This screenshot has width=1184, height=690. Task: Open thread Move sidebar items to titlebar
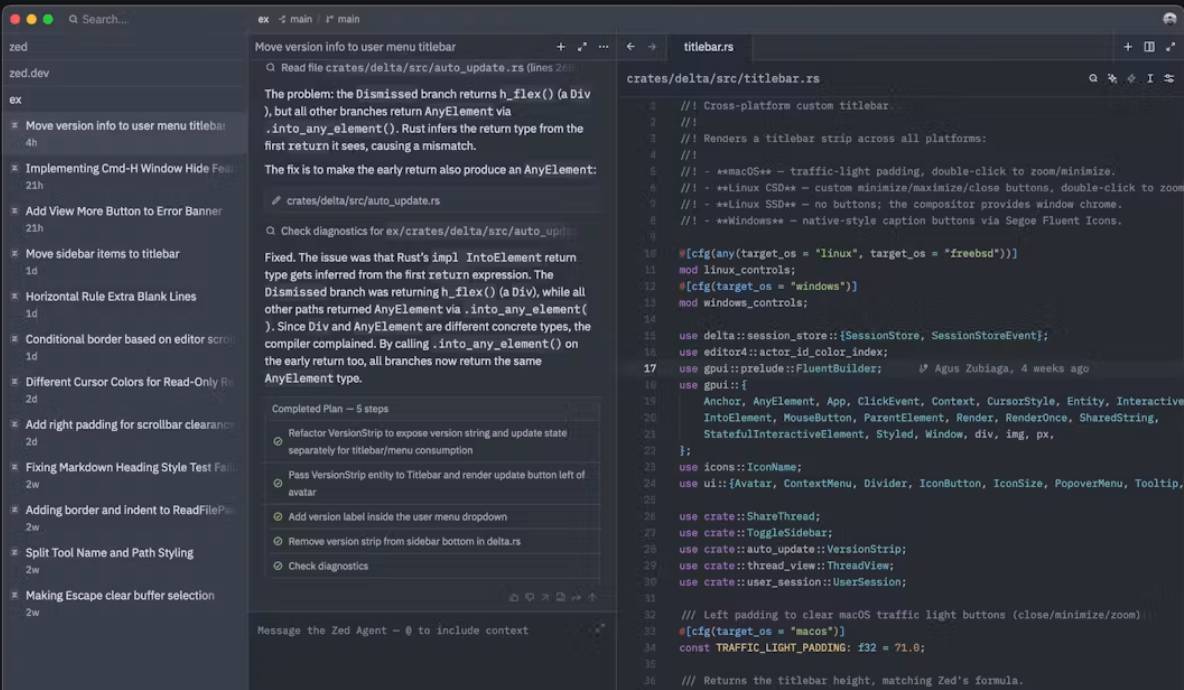pos(125,261)
